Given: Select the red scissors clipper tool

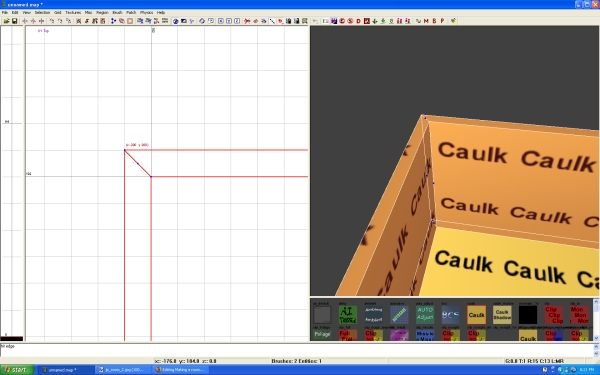Looking at the screenshot, I should [x=247, y=21].
